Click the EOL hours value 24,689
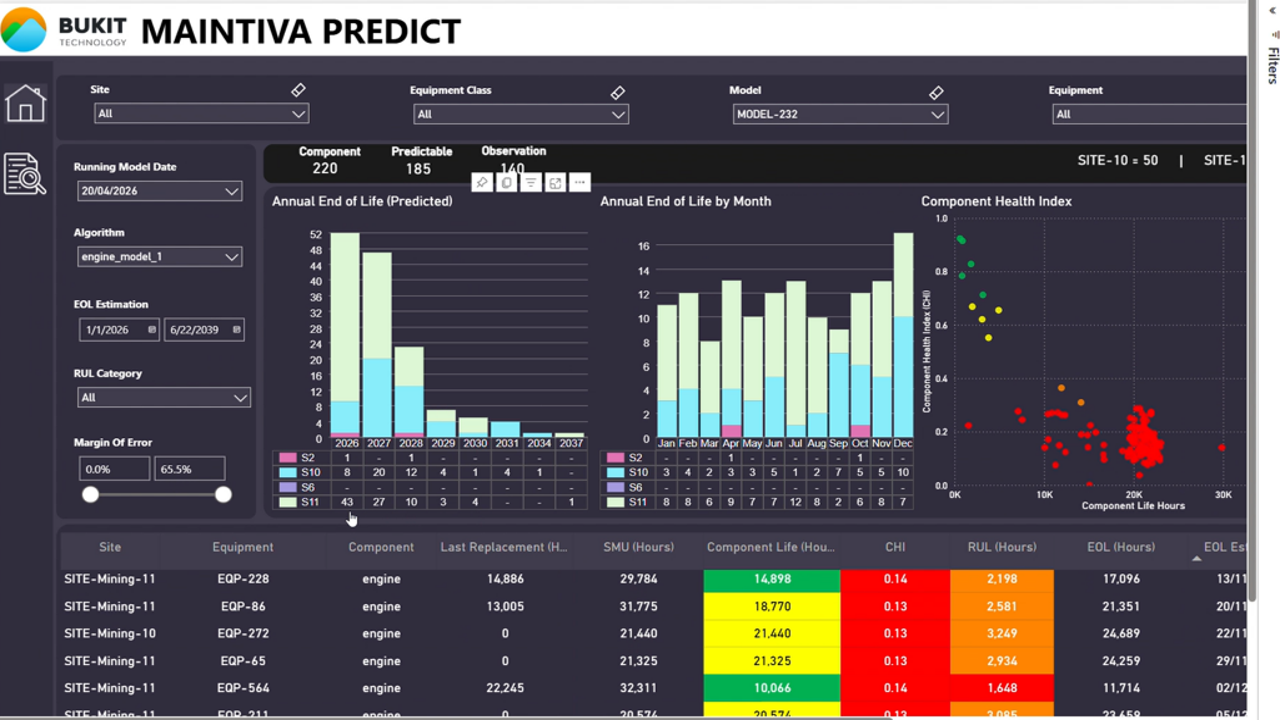 1121,633
